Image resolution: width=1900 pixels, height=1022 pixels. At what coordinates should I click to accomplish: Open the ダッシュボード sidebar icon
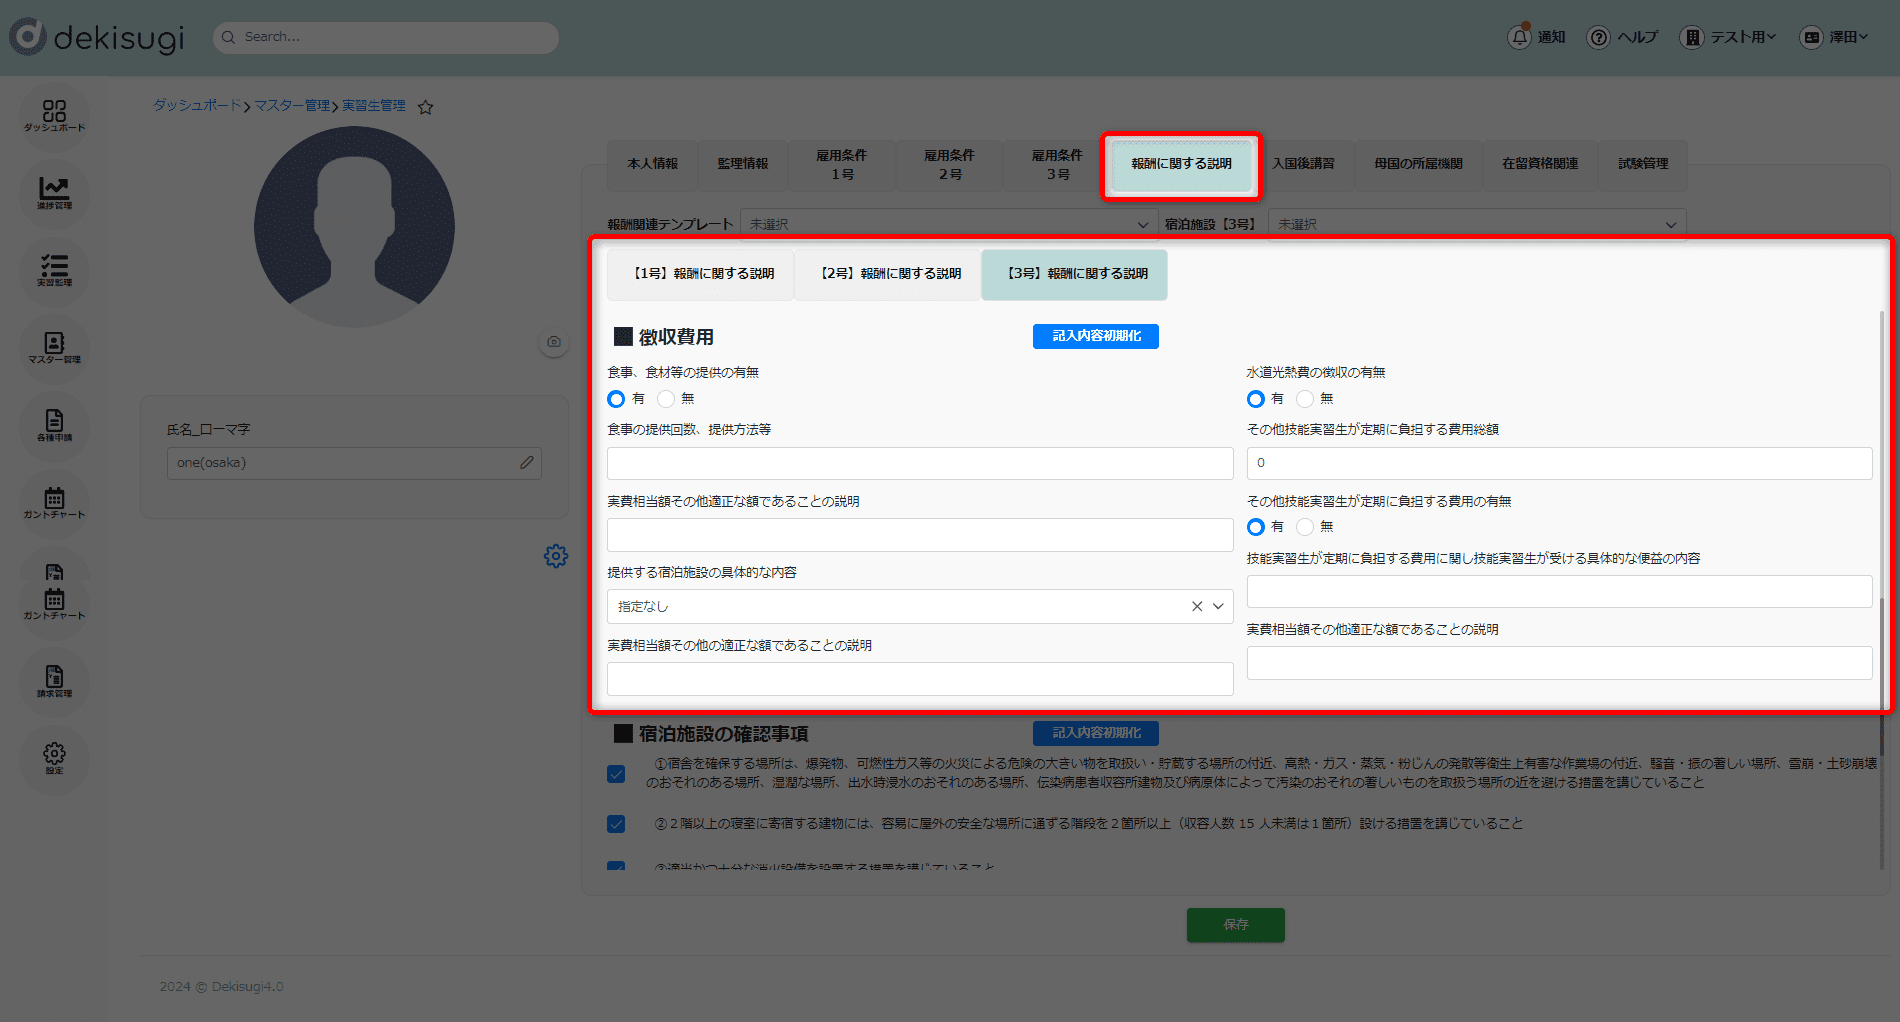coord(54,115)
